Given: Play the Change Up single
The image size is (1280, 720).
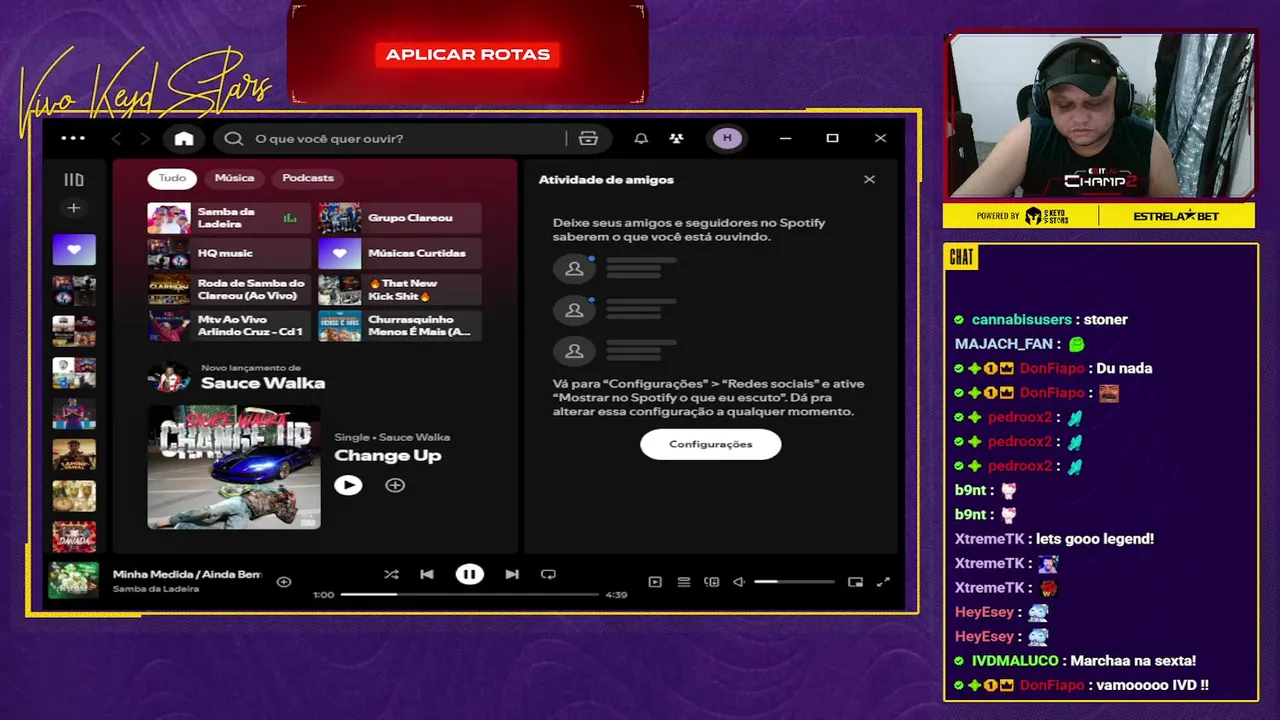Looking at the screenshot, I should coord(348,485).
